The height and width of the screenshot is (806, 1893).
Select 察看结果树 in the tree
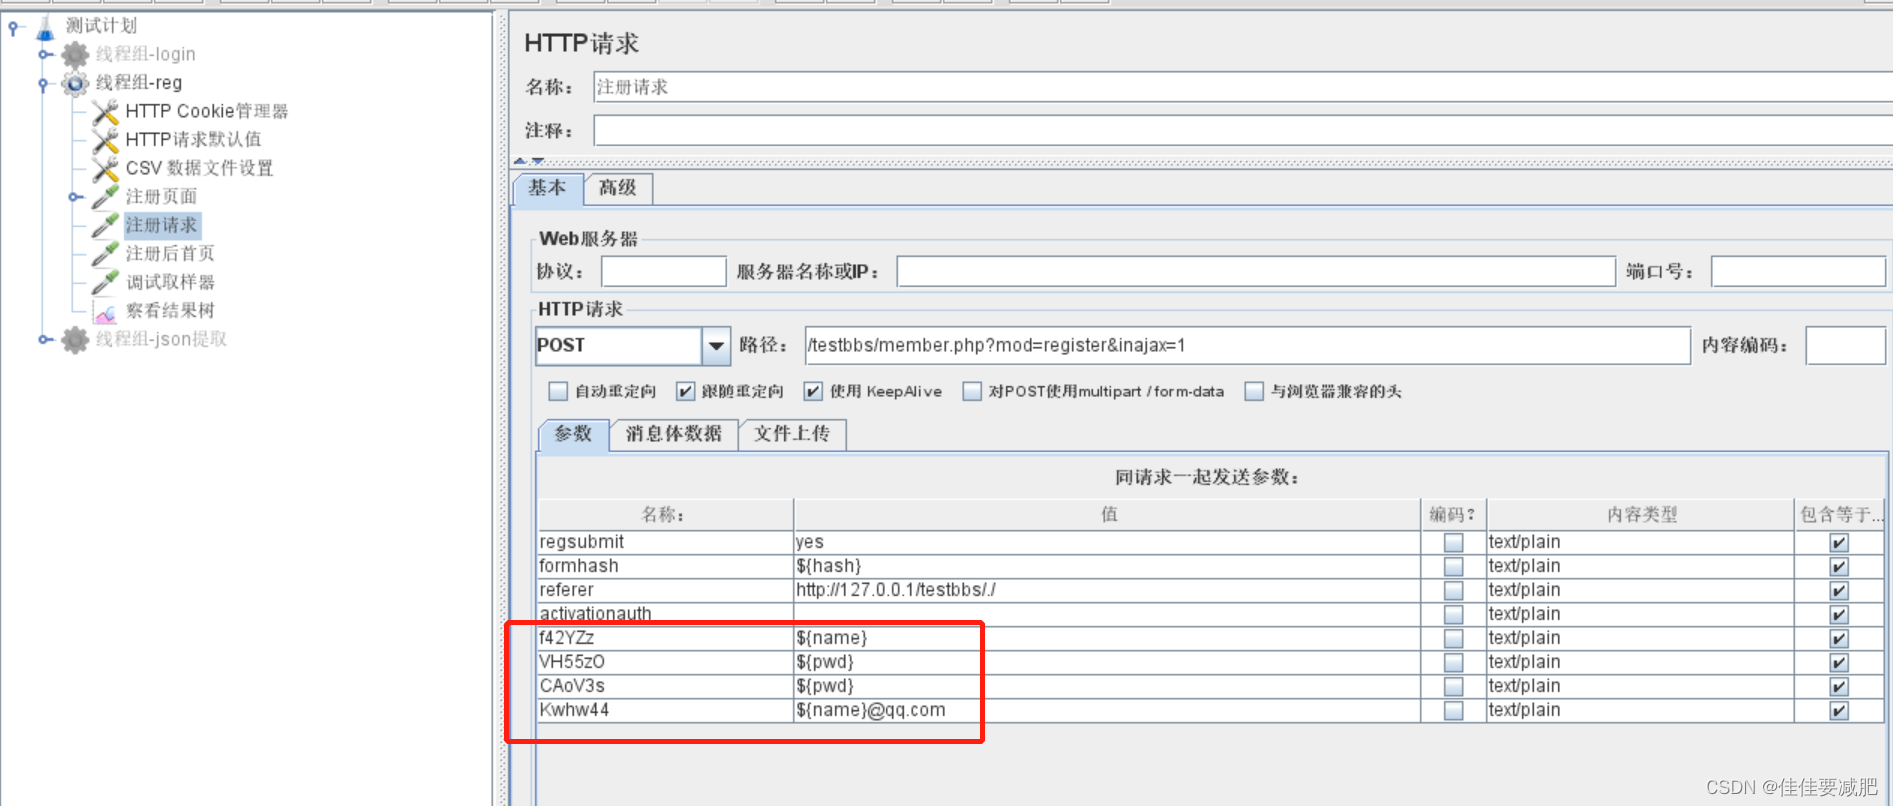click(170, 311)
